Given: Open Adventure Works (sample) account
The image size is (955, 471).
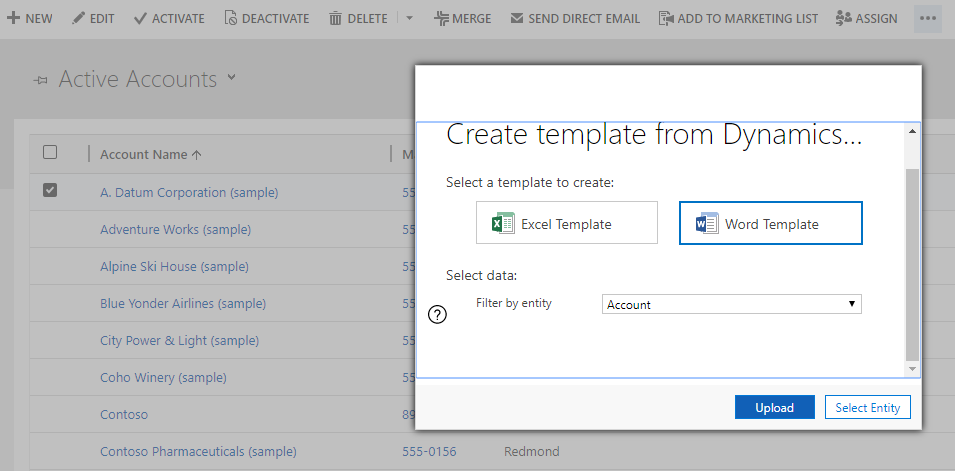Looking at the screenshot, I should 175,230.
